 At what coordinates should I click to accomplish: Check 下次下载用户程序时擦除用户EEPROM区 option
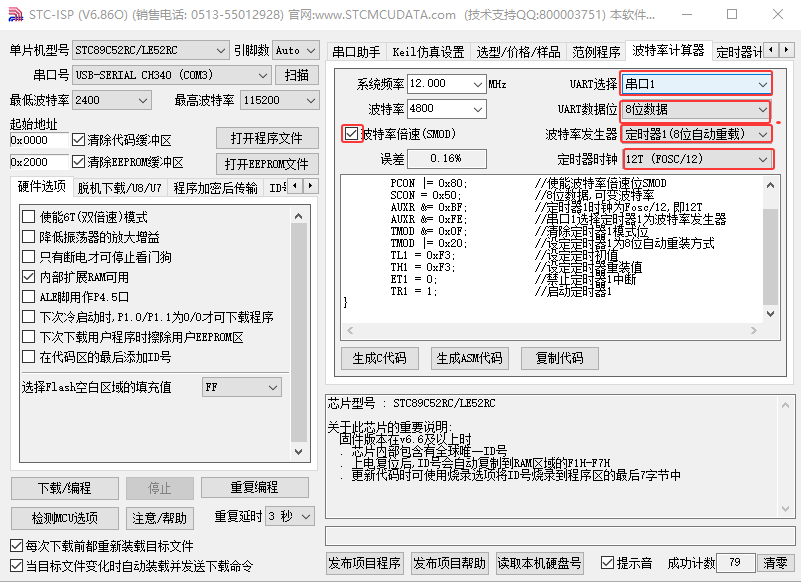29,337
